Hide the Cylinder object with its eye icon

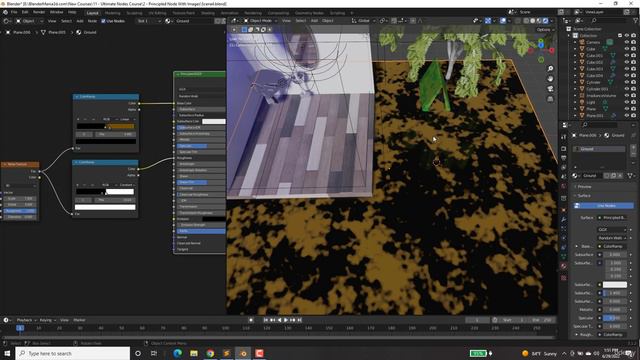[627, 82]
